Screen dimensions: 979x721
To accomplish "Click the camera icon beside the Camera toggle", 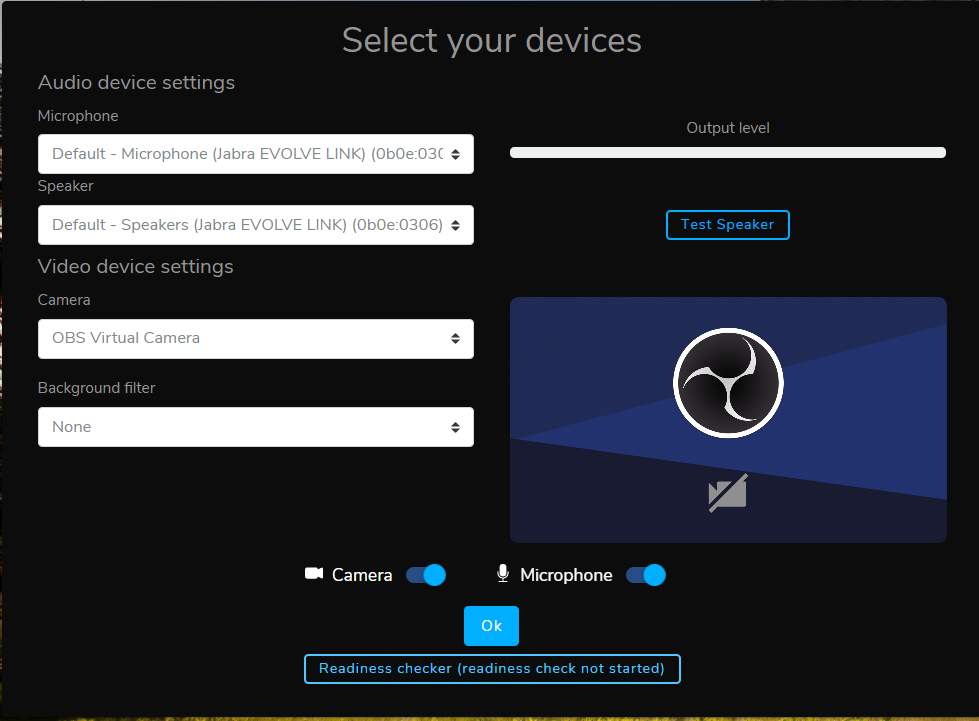I will pos(314,574).
